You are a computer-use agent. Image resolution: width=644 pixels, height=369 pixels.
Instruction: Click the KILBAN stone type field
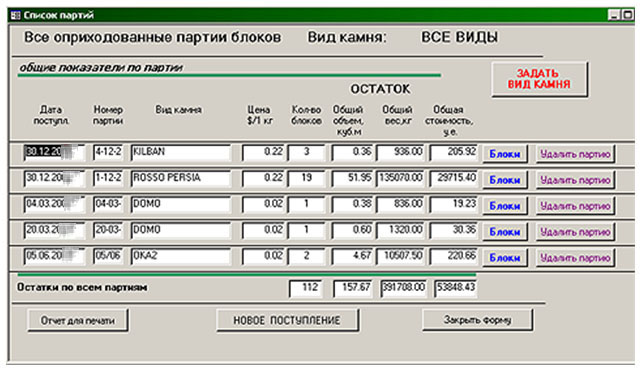(181, 152)
